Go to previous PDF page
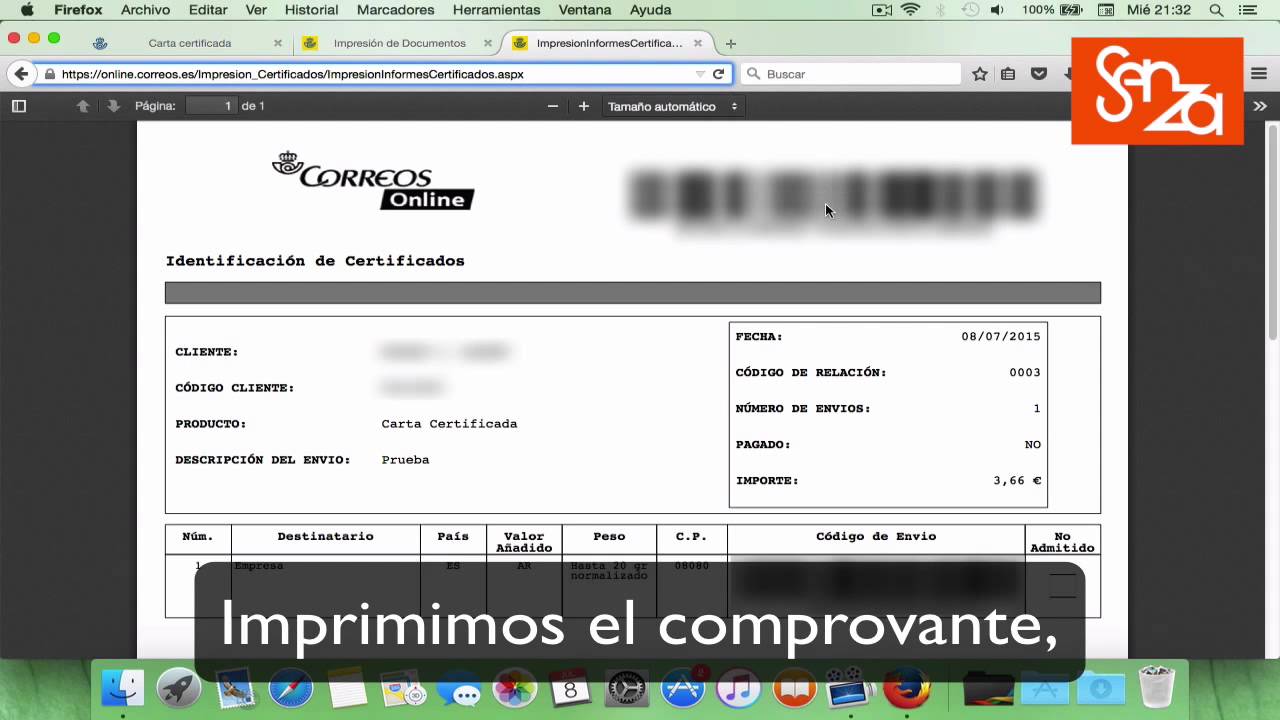 (x=83, y=106)
